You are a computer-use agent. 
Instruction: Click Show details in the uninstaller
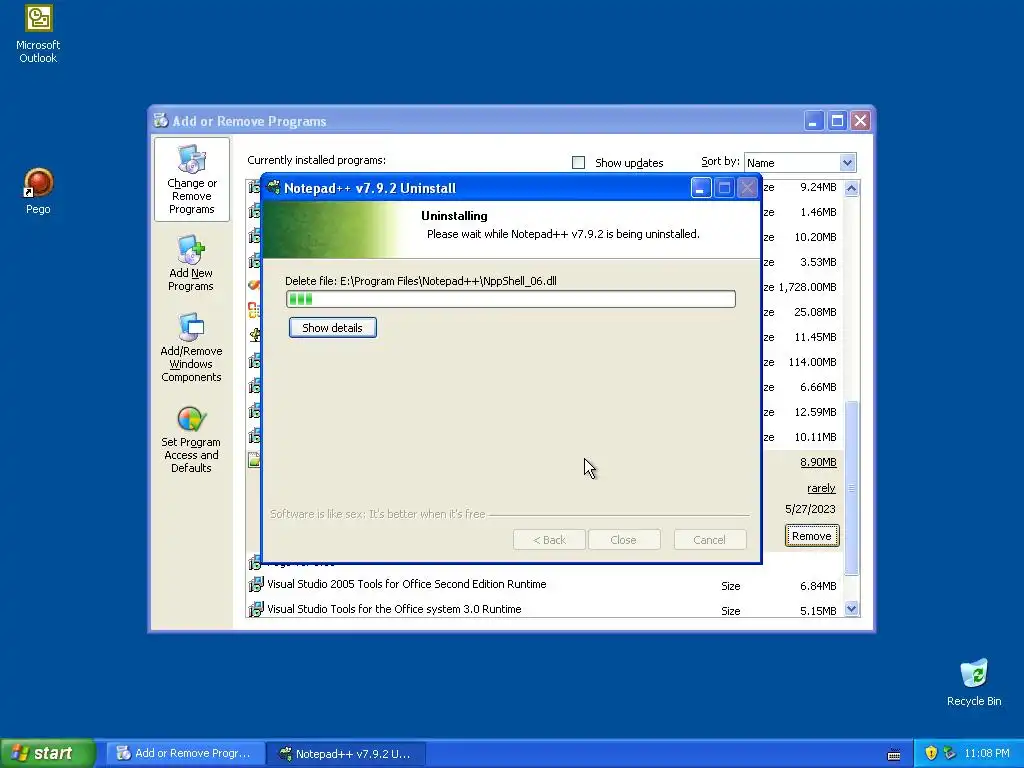pyautogui.click(x=332, y=328)
